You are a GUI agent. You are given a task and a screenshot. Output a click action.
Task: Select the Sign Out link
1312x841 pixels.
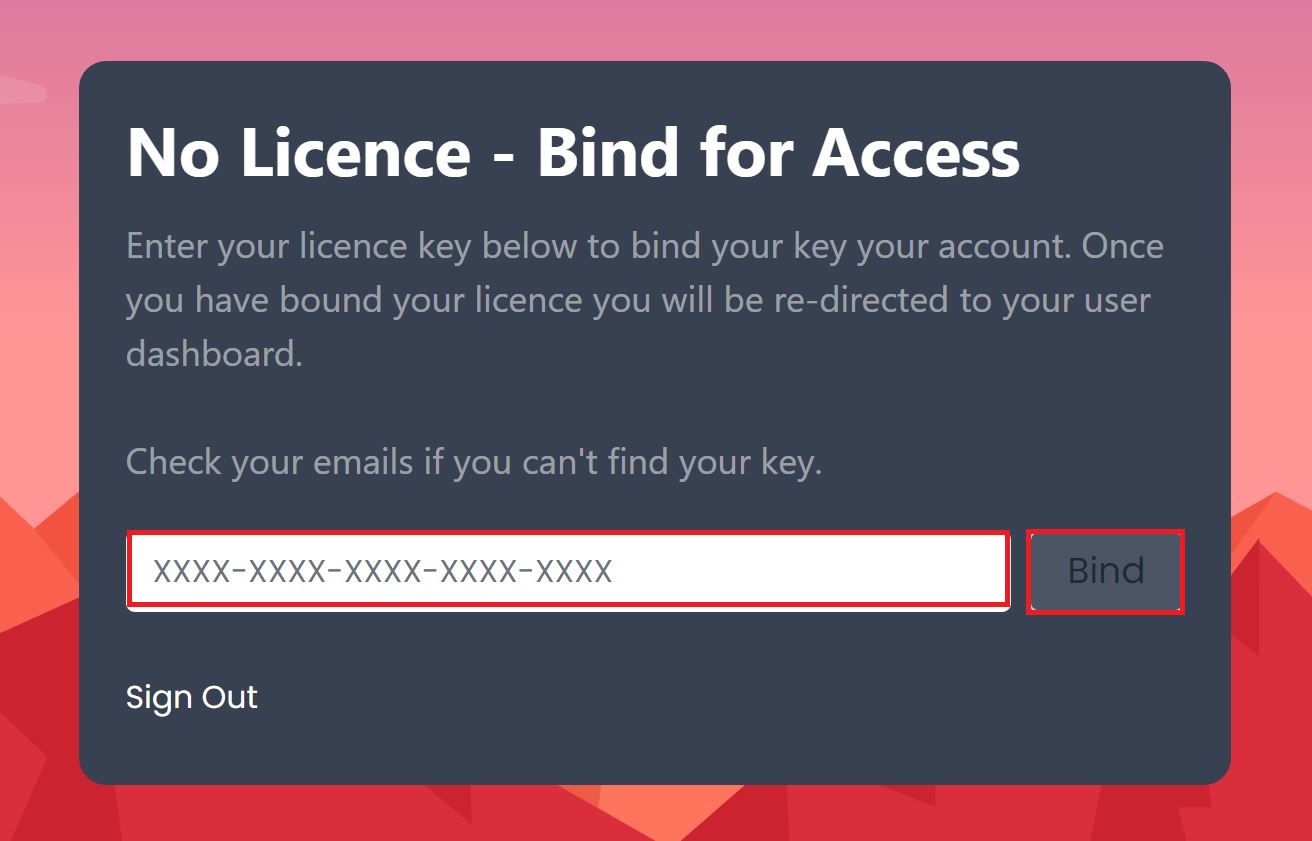point(192,697)
